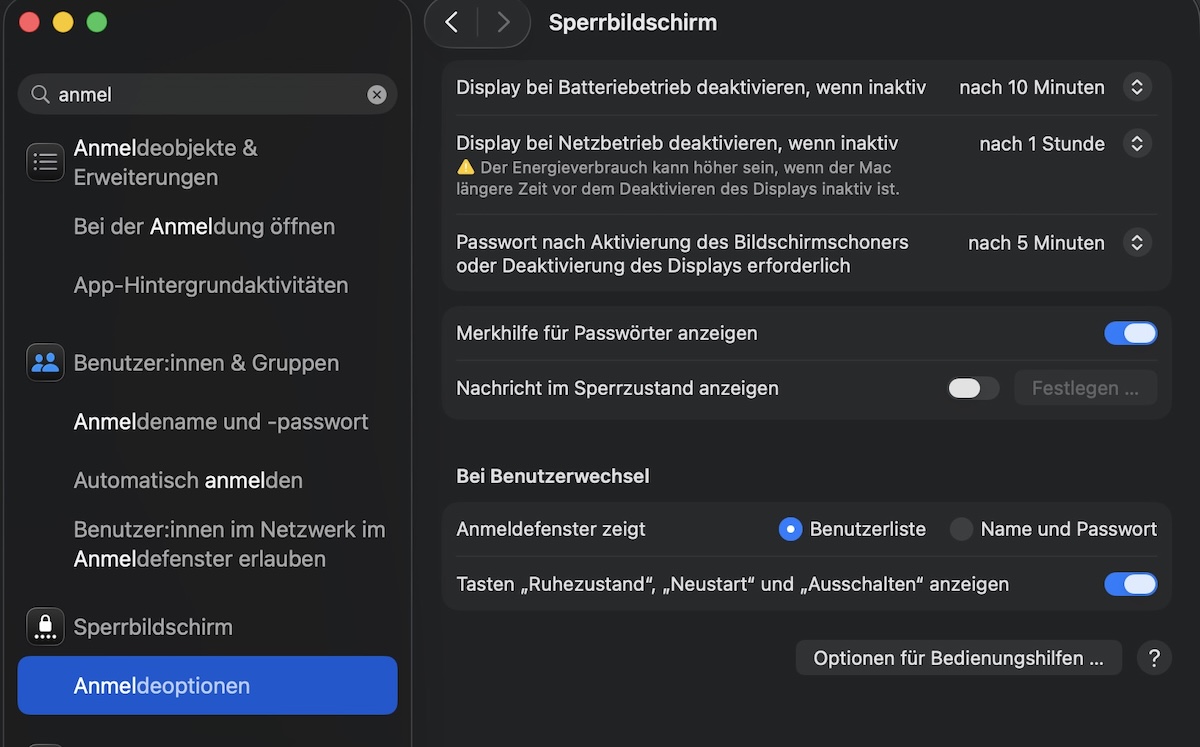1200x747 pixels.
Task: Select the Name und Passwort radio option
Action: pos(961,529)
